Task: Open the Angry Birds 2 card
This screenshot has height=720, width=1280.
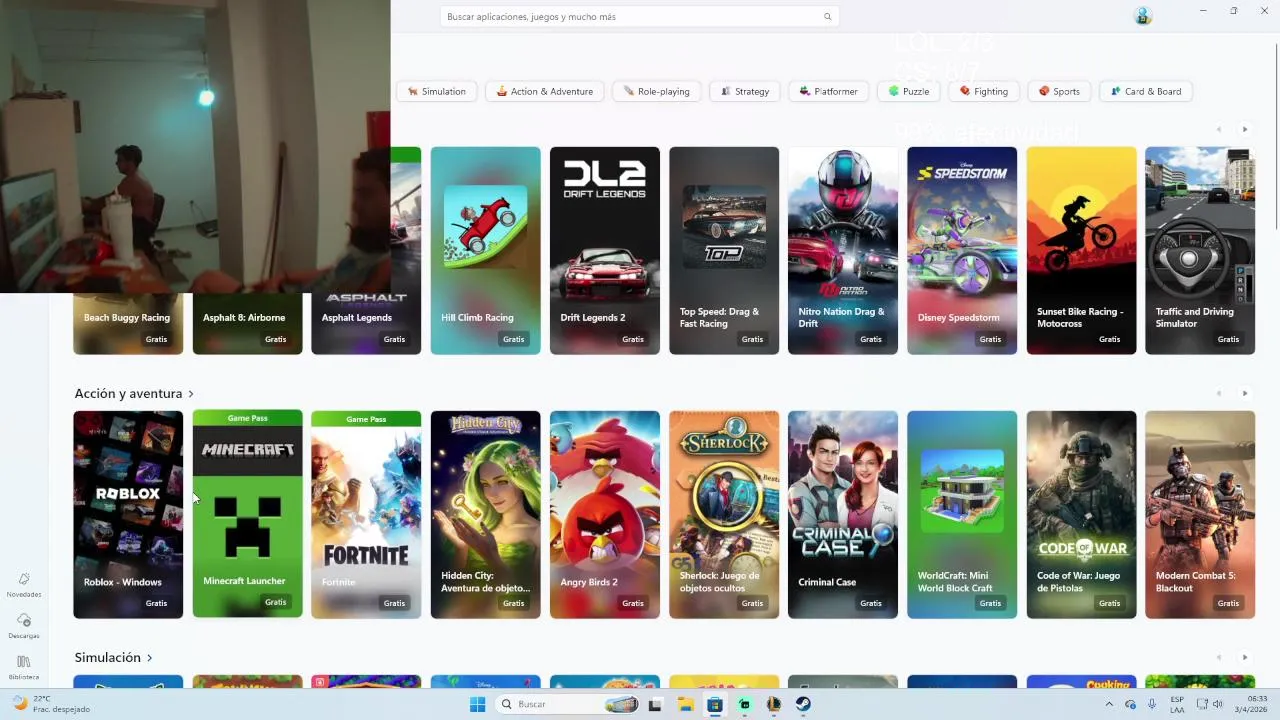Action: (604, 515)
